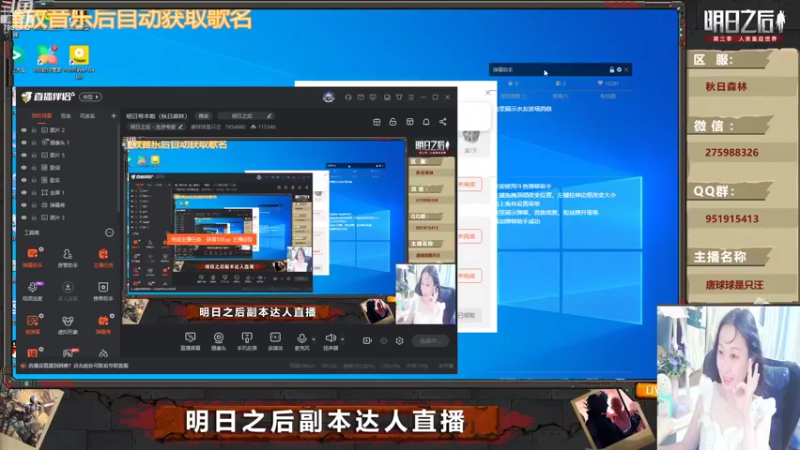The image size is (800, 450).
Task: Click the share icon in the stream info bar
Action: coord(443,122)
